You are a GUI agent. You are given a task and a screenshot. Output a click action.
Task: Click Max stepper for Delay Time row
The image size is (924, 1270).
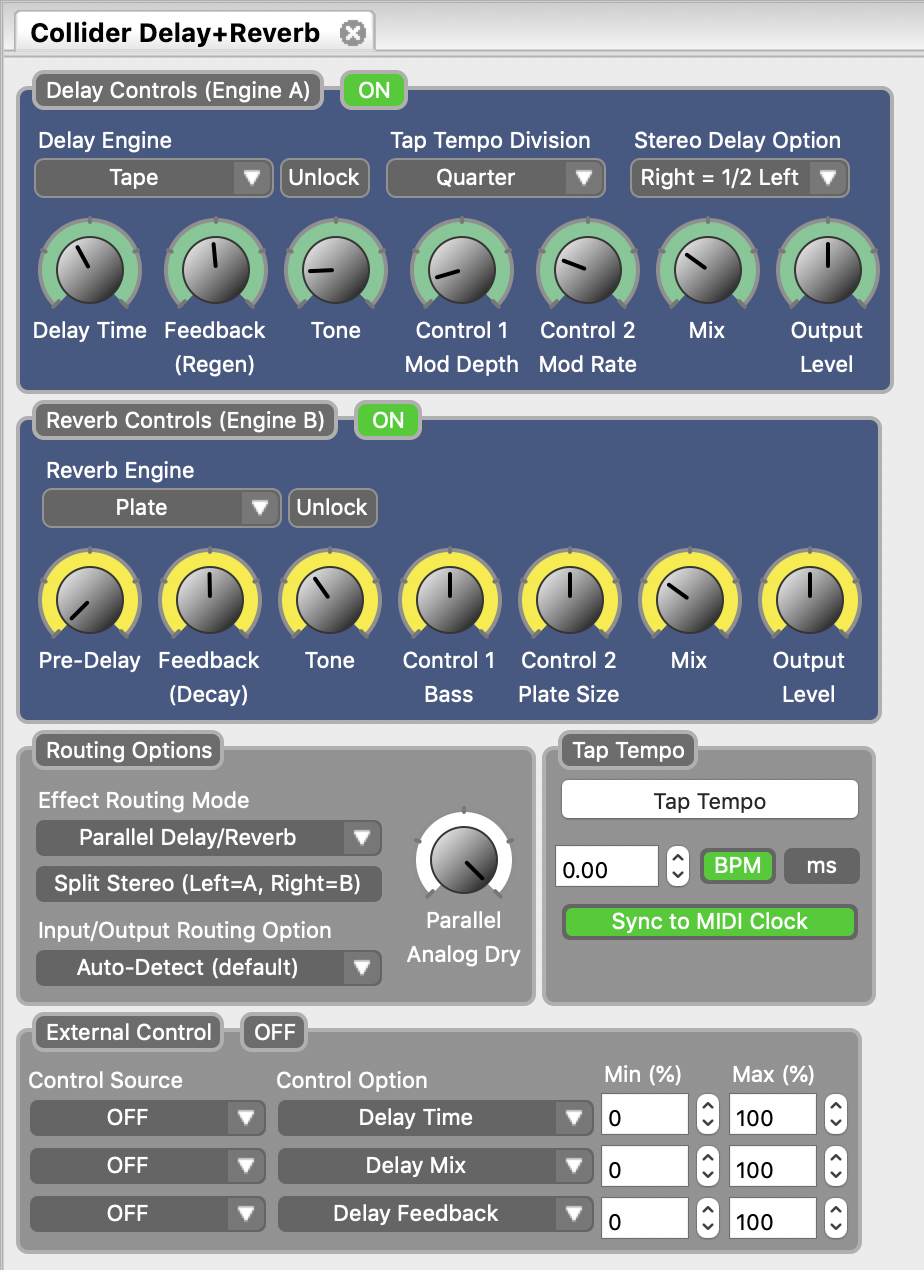pyautogui.click(x=836, y=1115)
